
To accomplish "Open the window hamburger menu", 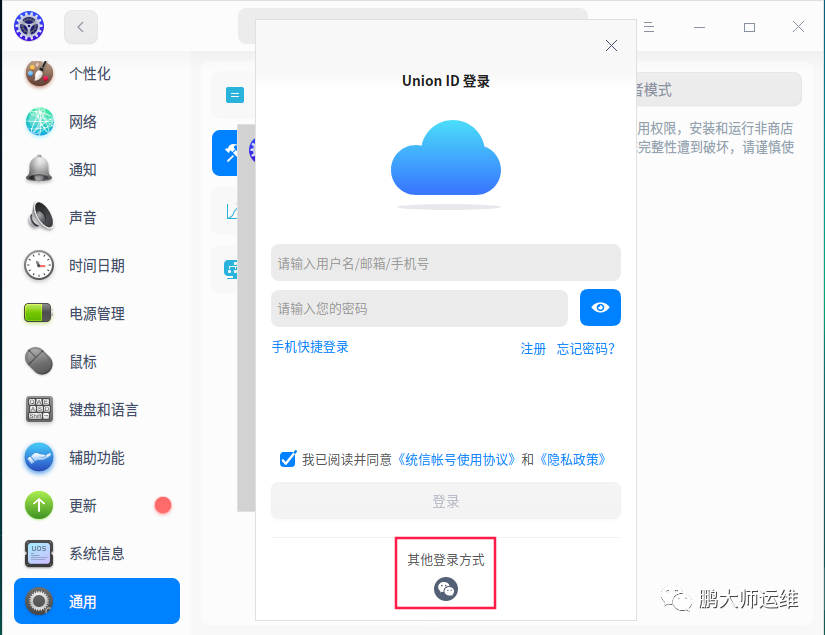I will click(649, 27).
